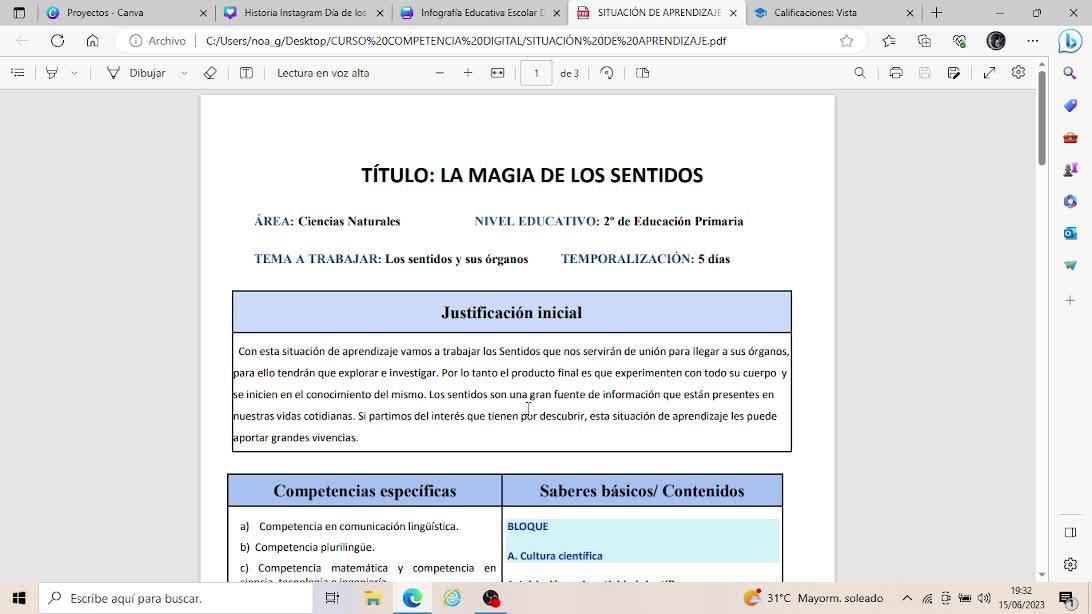The image size is (1092, 614).
Task: Open the table of contents panel
Action: (x=17, y=73)
